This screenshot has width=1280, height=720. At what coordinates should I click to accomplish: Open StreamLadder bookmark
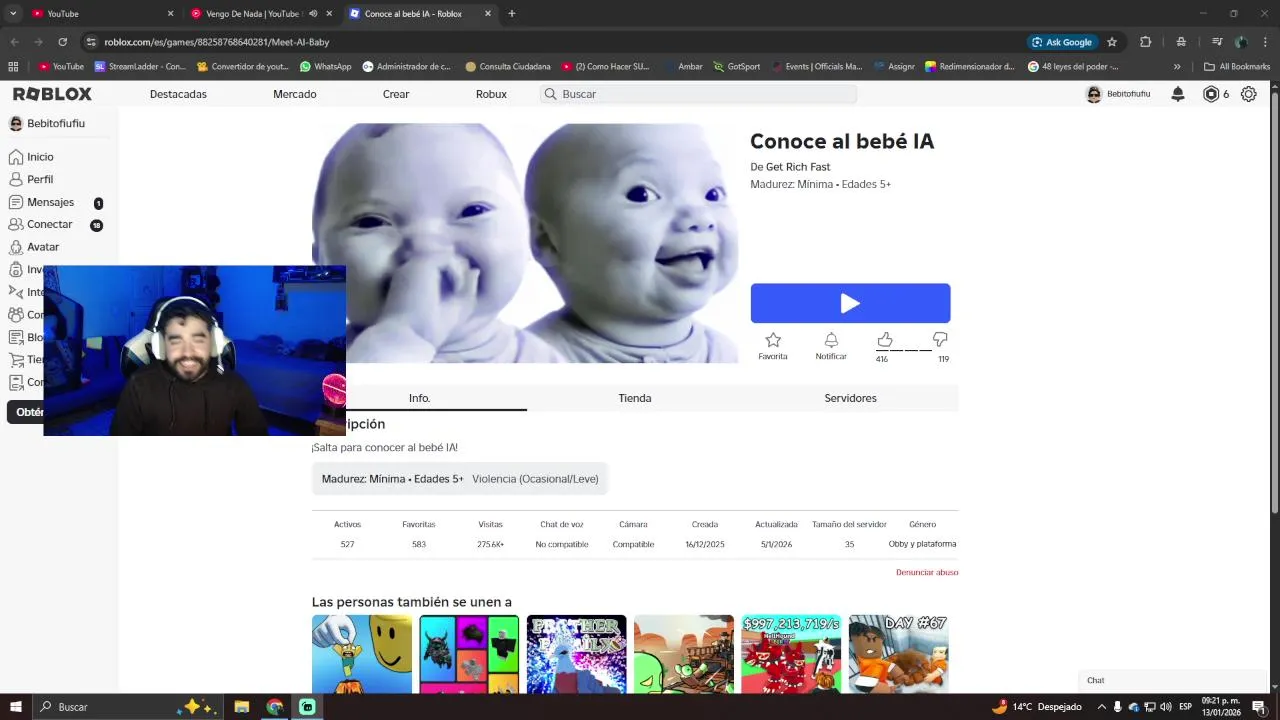pos(140,67)
